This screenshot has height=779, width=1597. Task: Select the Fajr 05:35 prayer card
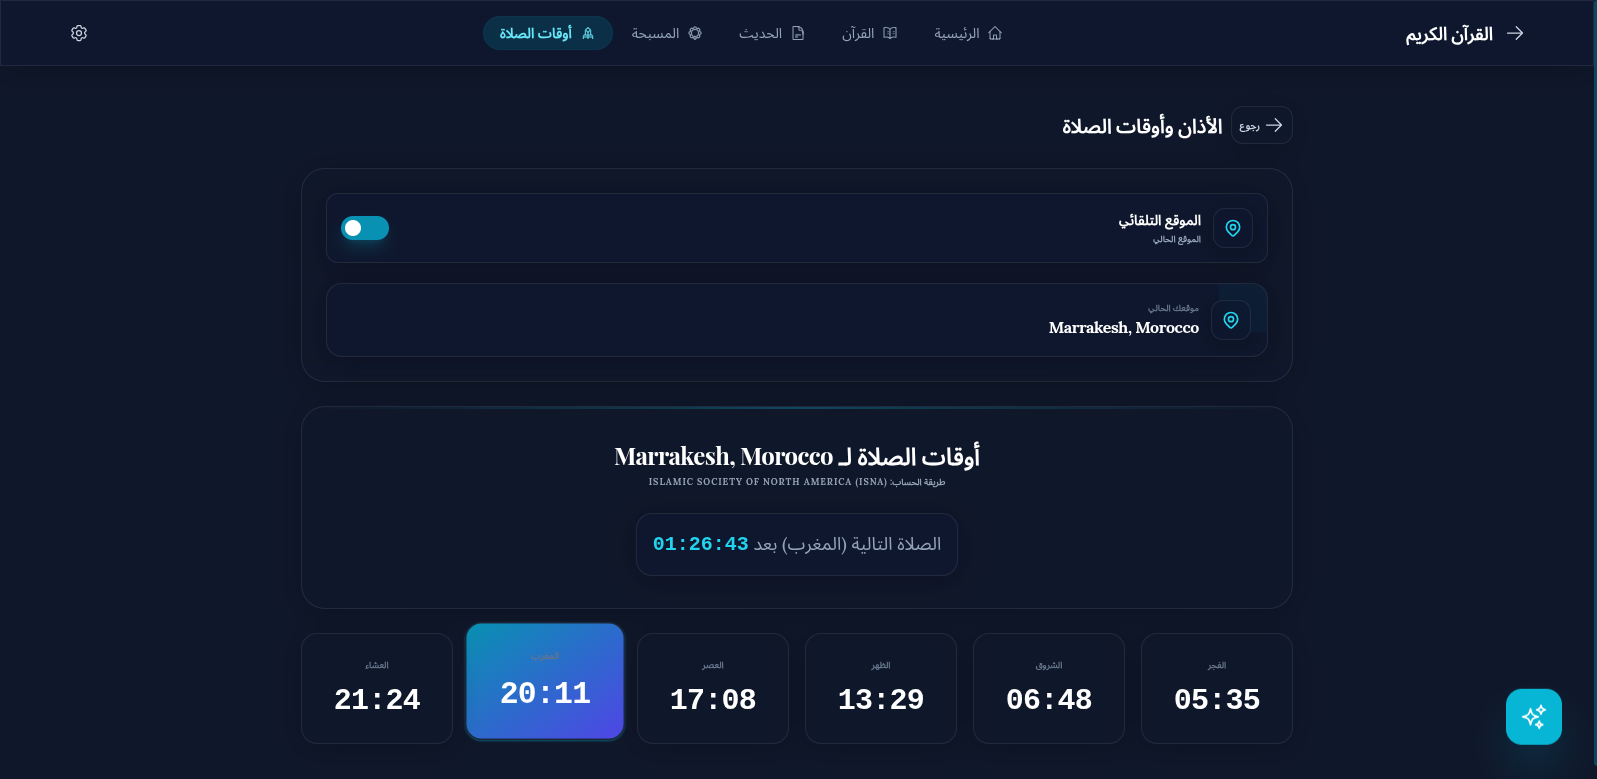tap(1216, 688)
